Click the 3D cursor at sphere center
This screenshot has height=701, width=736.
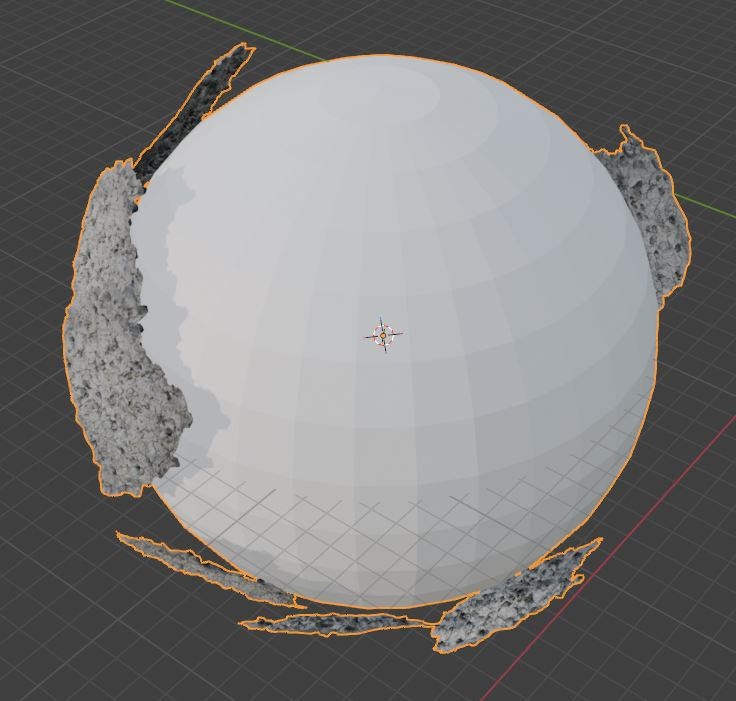click(x=383, y=335)
